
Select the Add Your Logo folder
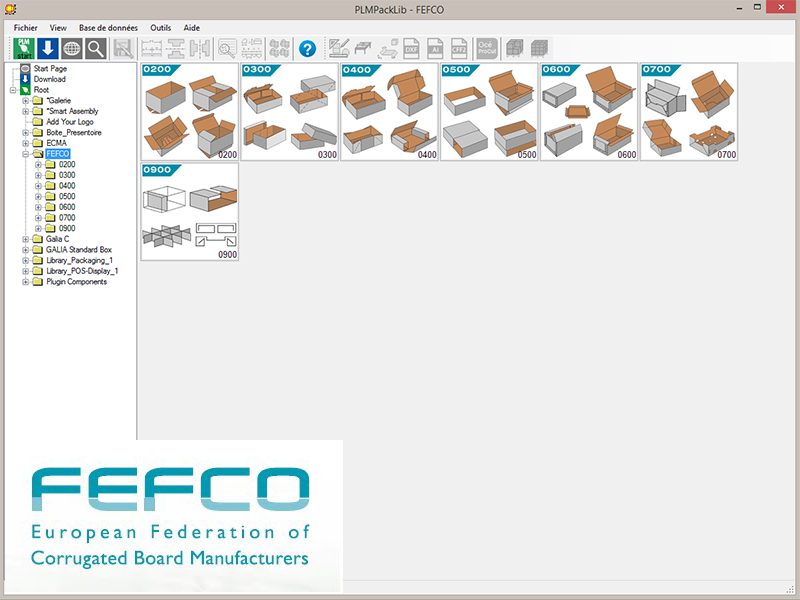tap(70, 122)
